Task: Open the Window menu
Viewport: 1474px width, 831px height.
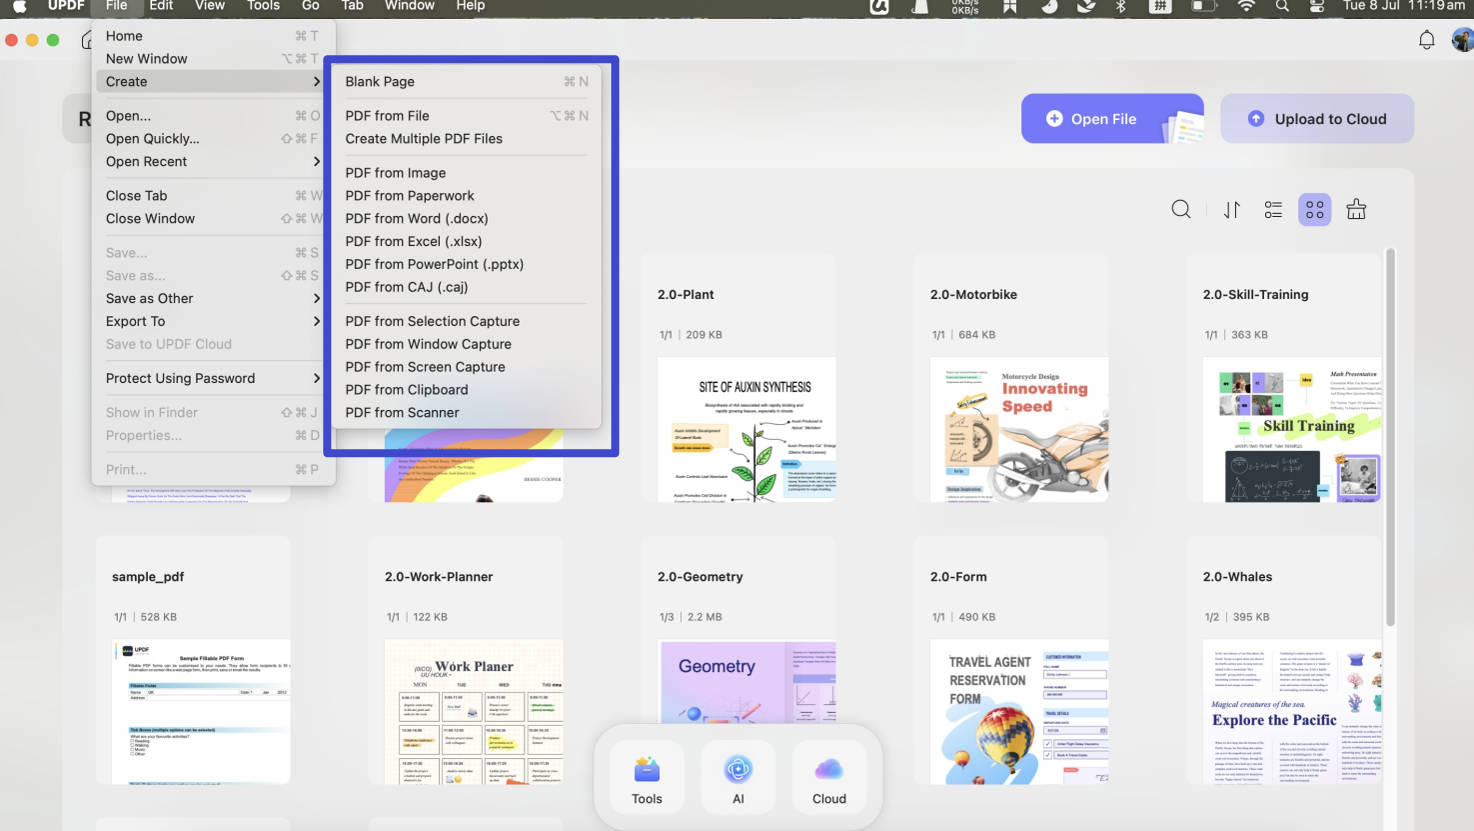Action: point(410,6)
